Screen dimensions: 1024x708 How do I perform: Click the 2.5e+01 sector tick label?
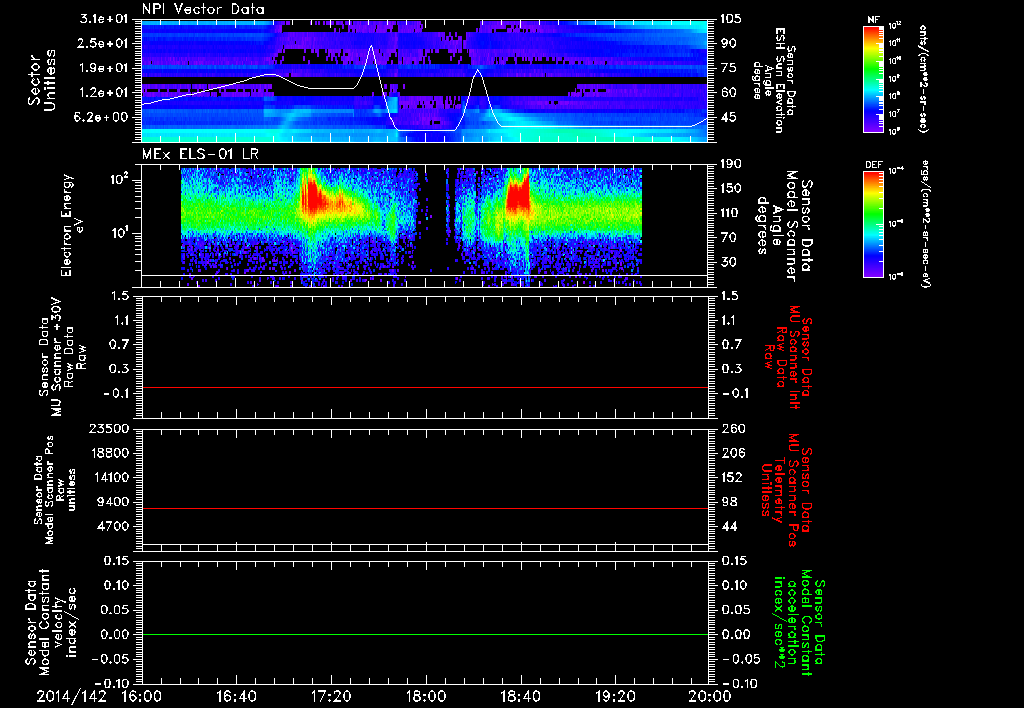pyautogui.click(x=105, y=44)
